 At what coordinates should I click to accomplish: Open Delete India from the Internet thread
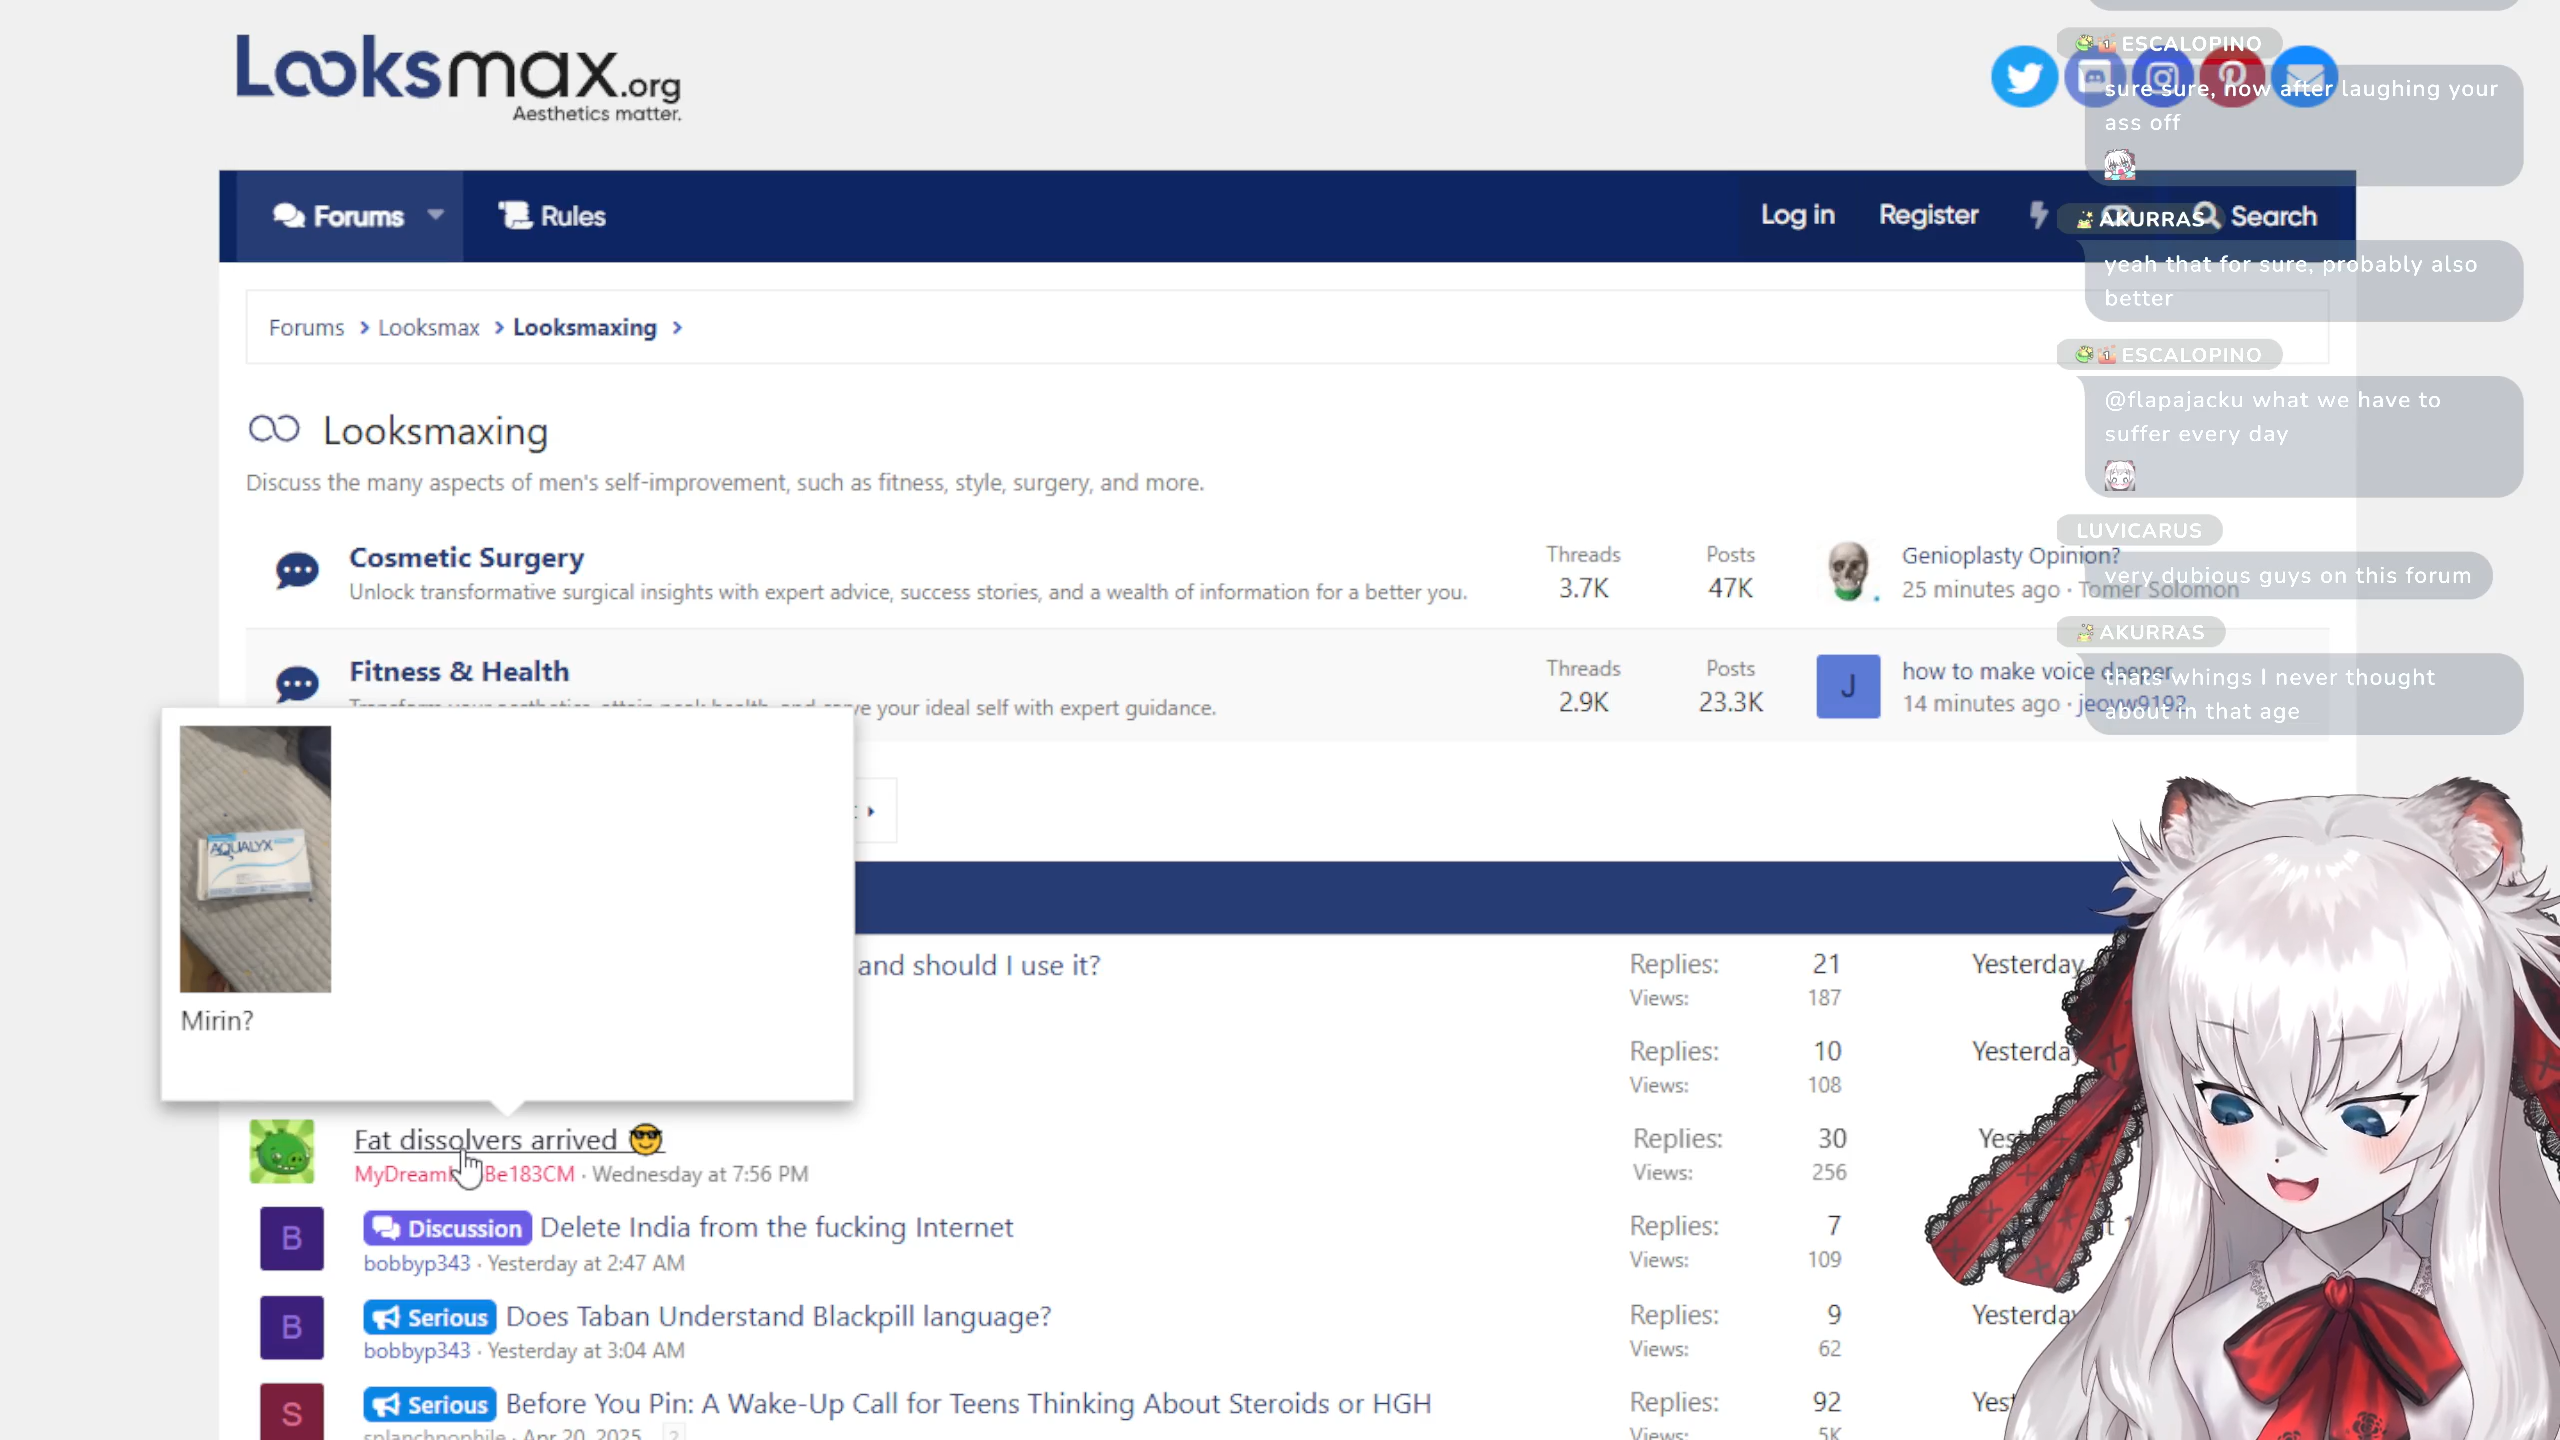777,1228
